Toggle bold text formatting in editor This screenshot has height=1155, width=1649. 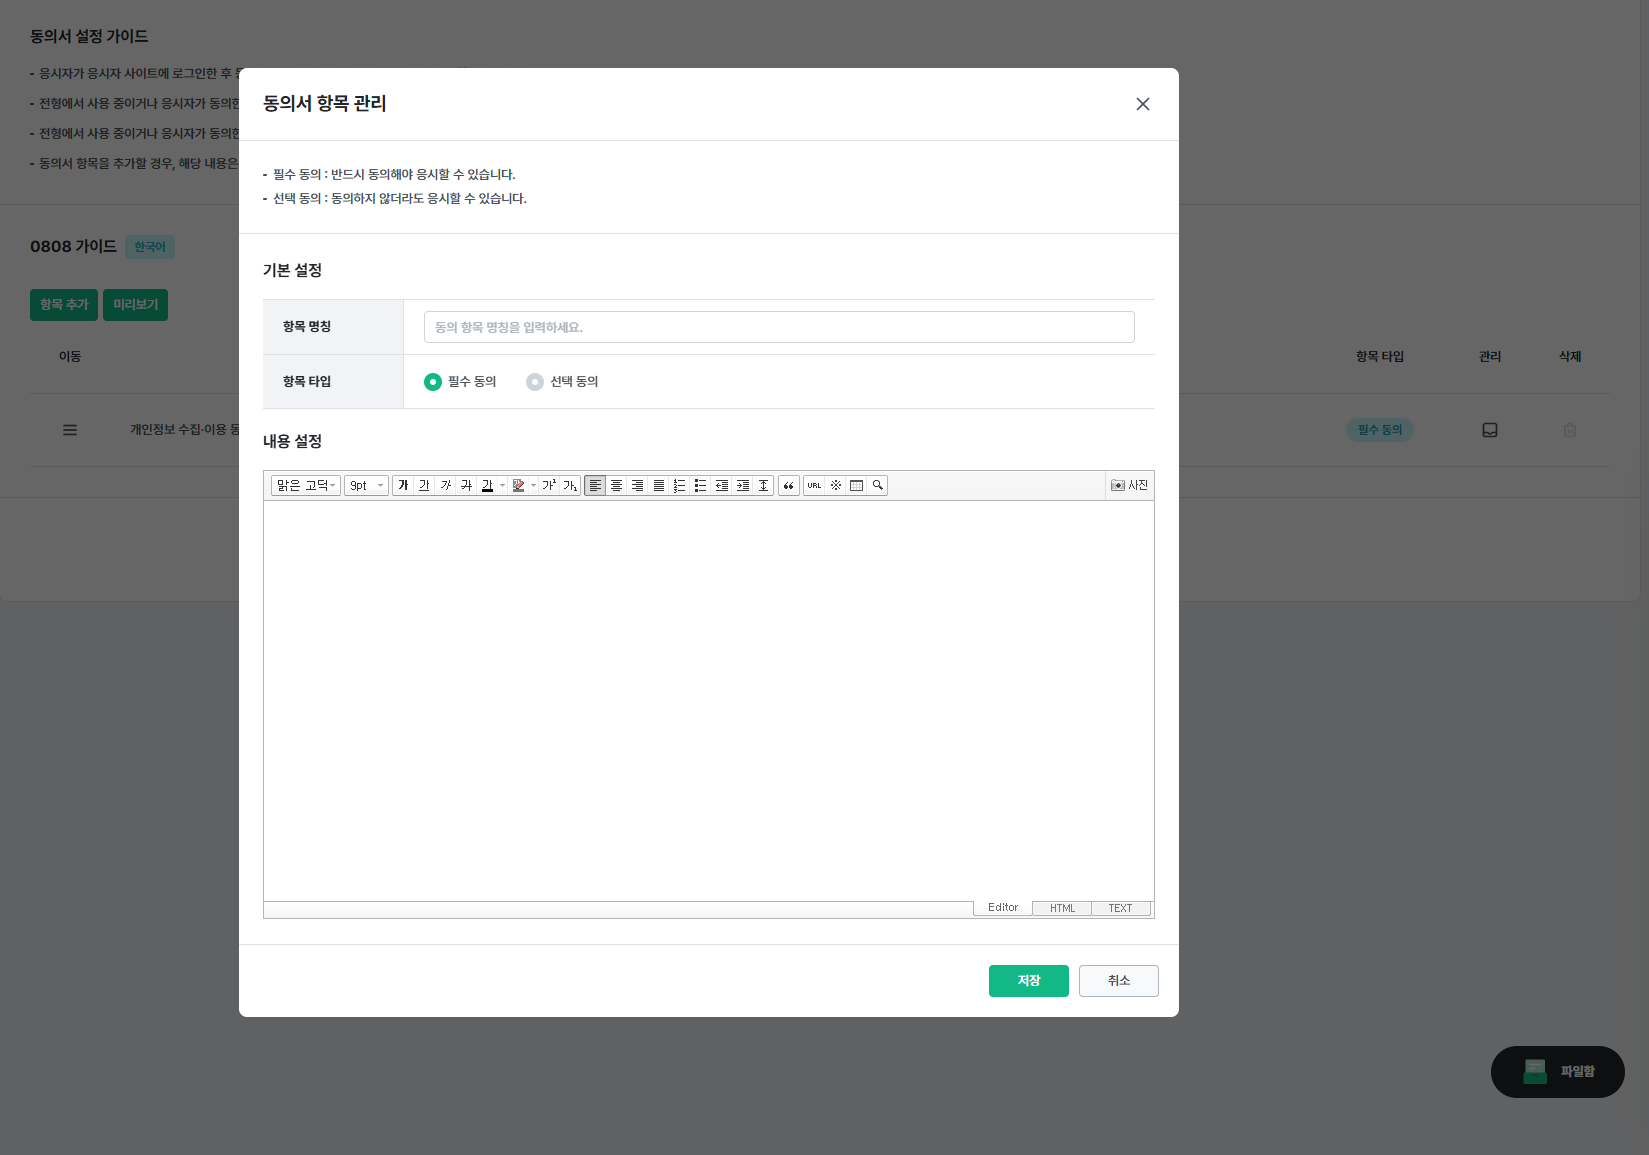click(x=403, y=485)
